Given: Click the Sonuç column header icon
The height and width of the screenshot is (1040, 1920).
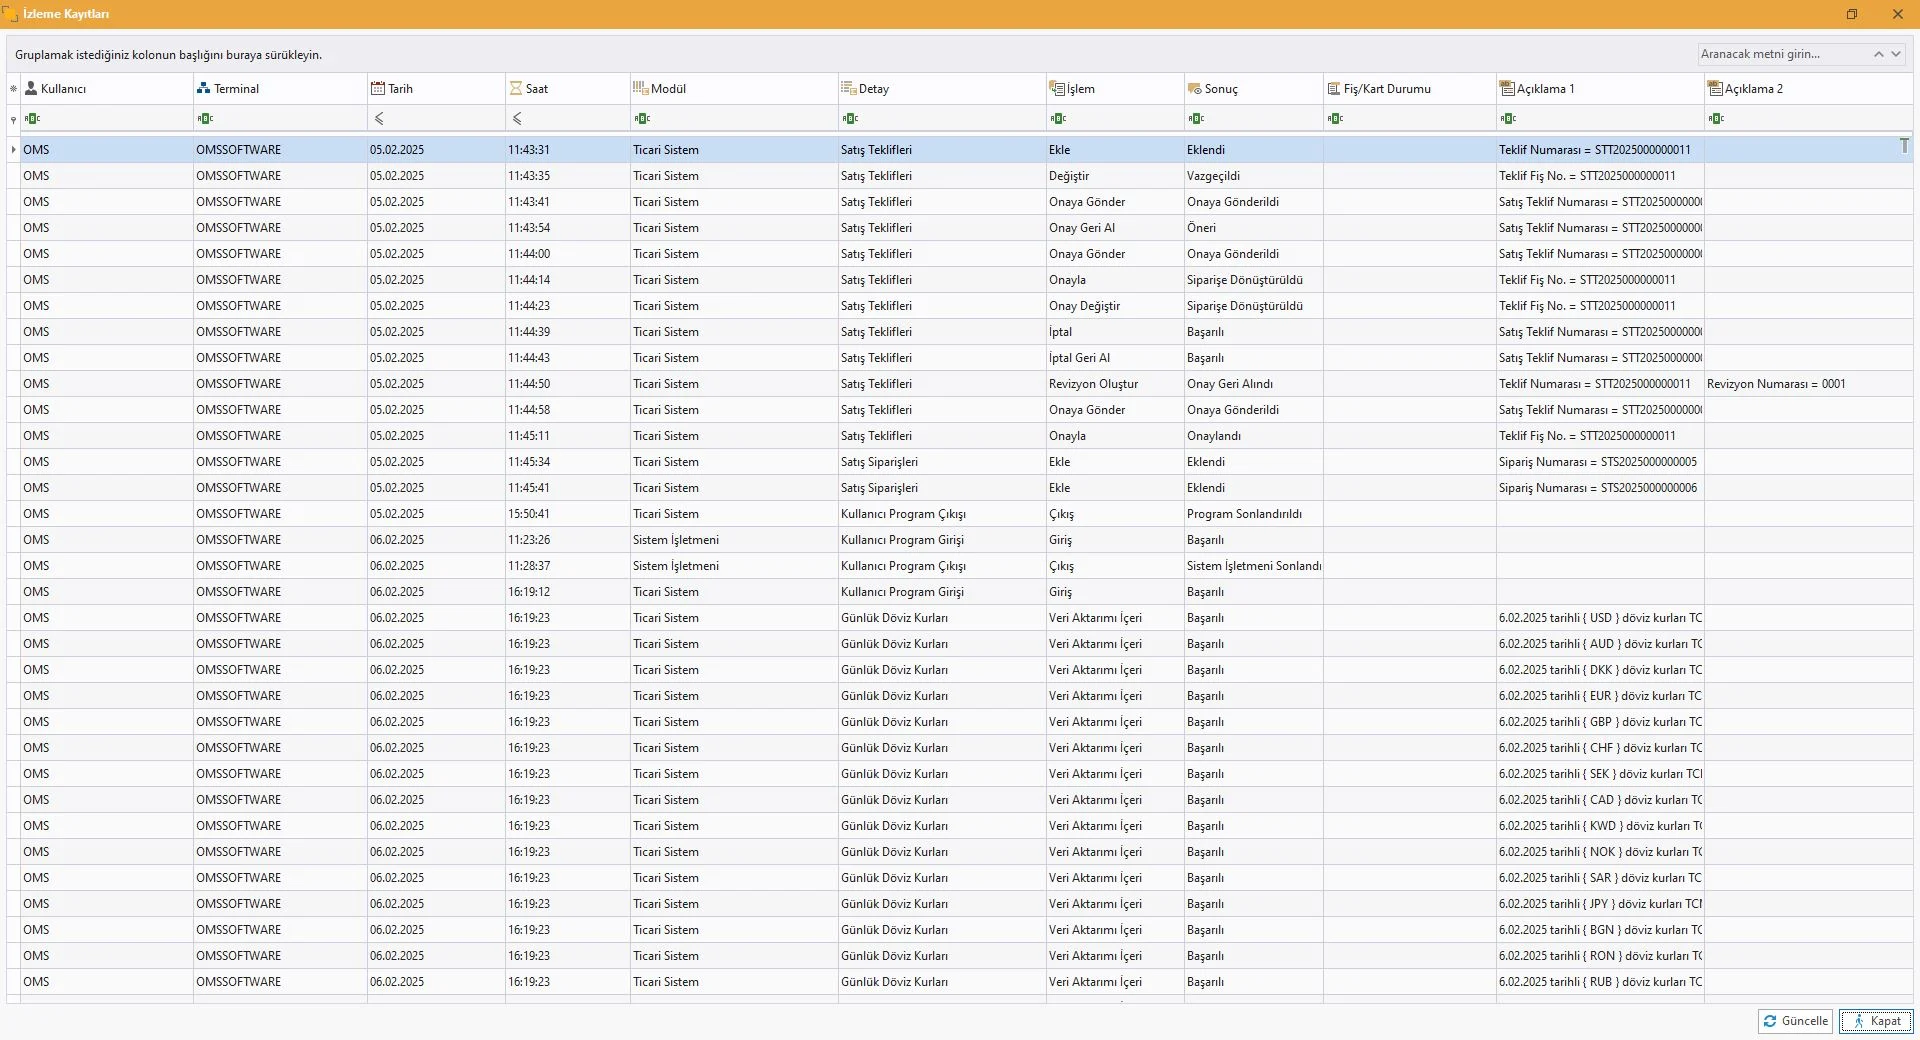Looking at the screenshot, I should click(1194, 88).
